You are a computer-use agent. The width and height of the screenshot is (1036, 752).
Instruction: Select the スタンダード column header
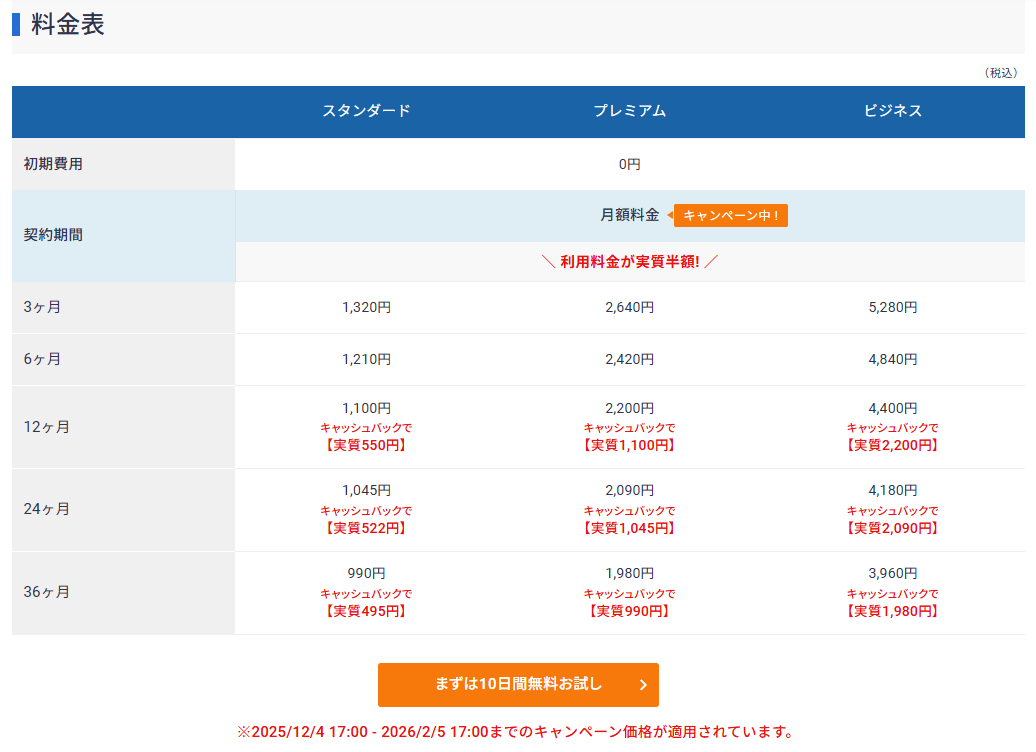(366, 111)
